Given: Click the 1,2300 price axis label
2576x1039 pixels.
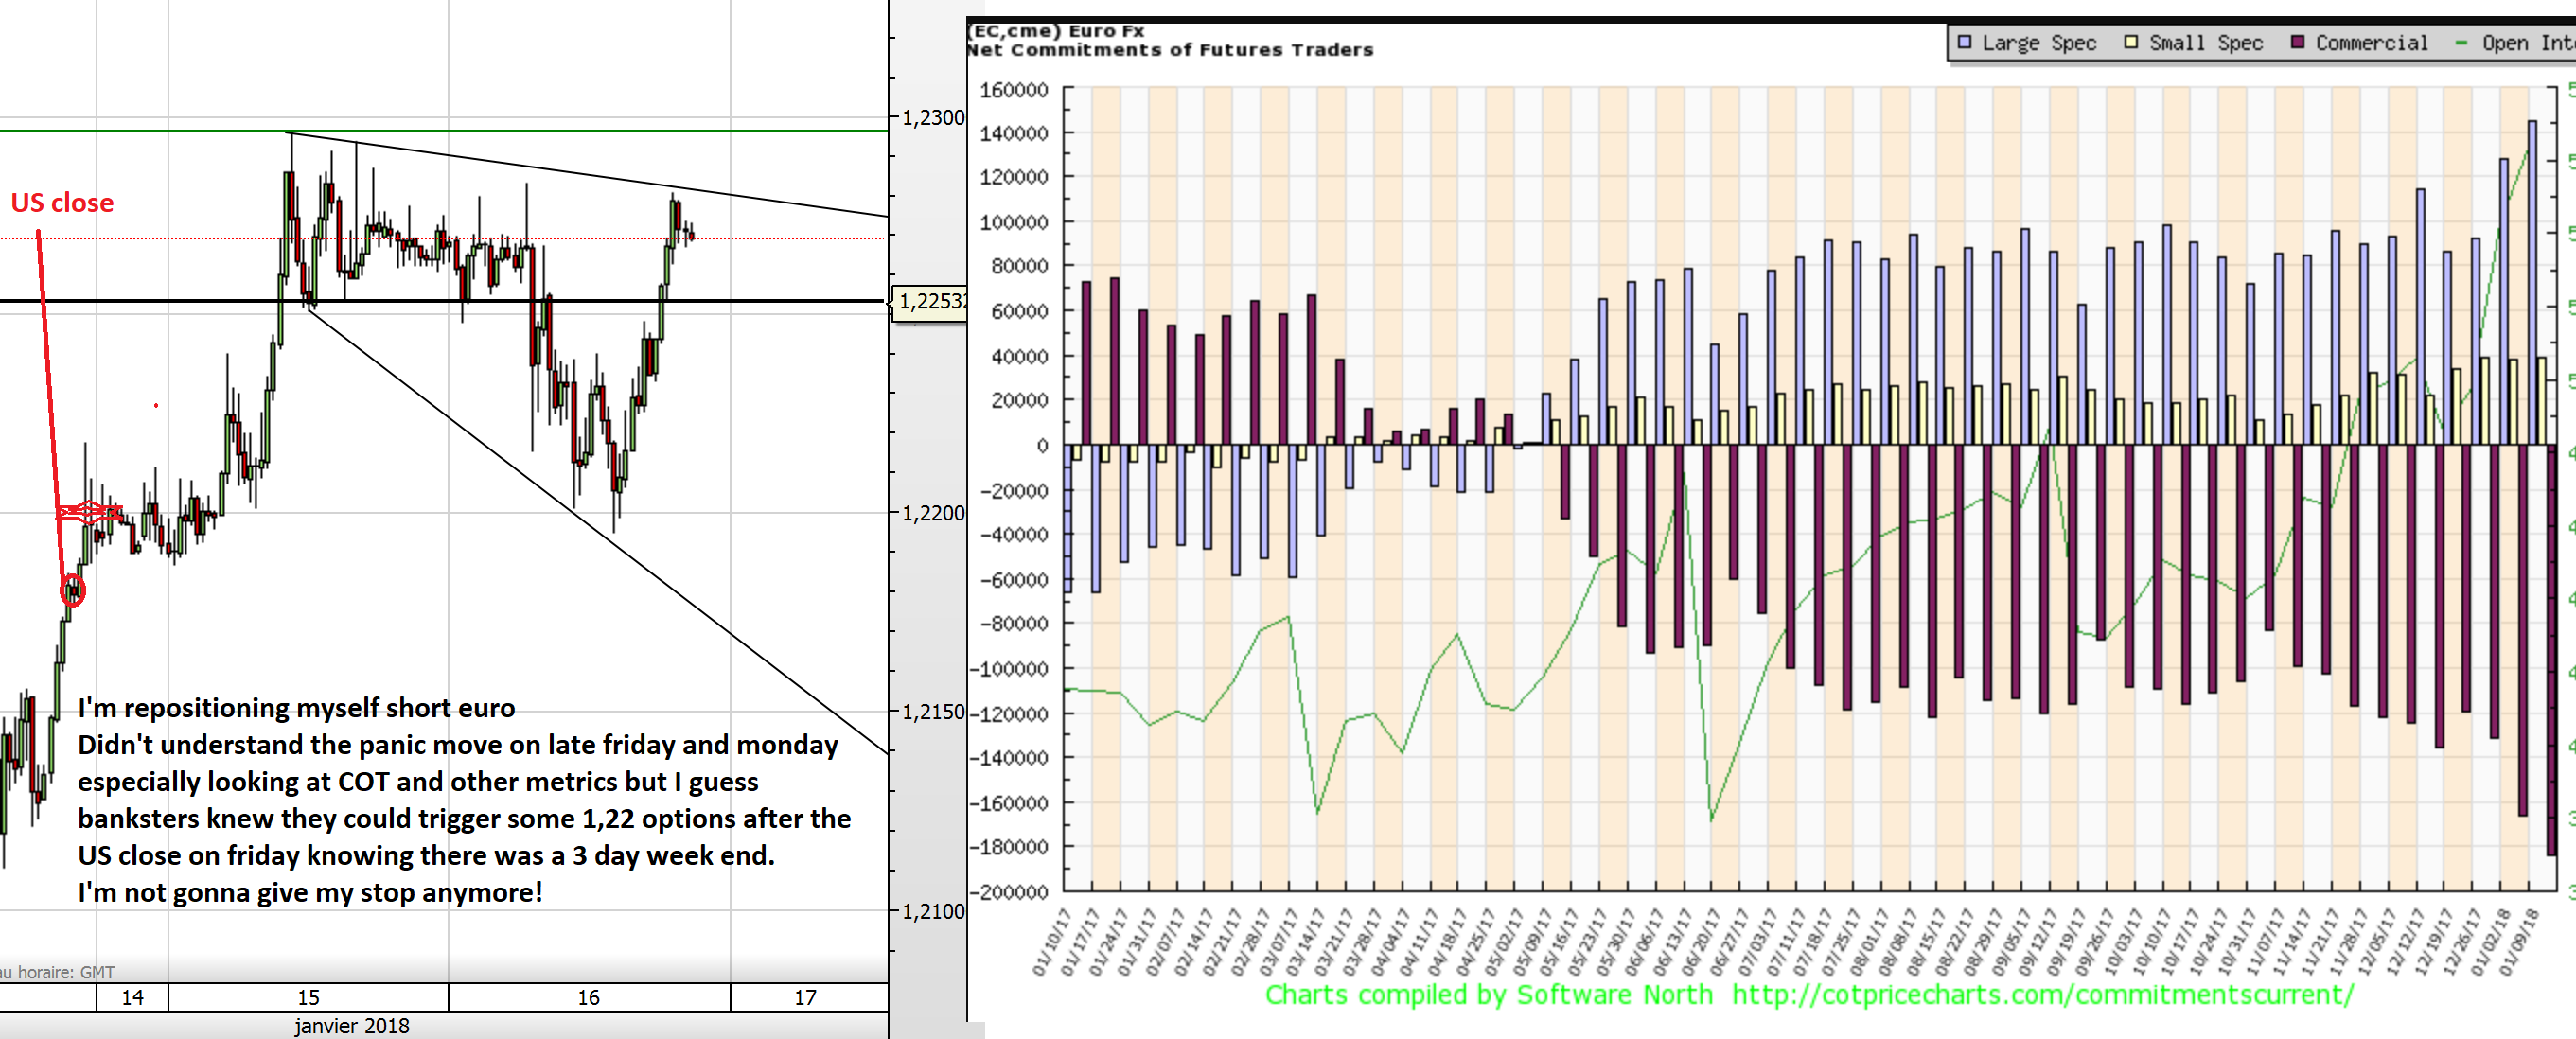Looking at the screenshot, I should [x=932, y=118].
